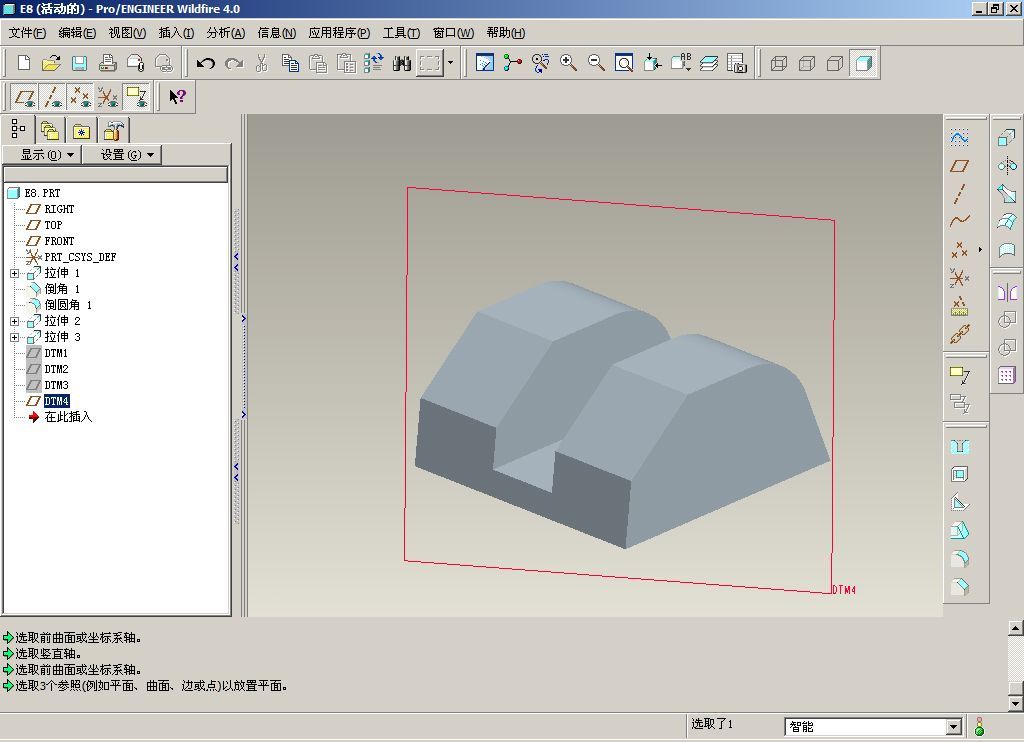This screenshot has width=1024, height=742.
Task: Expand the 拉伸 1 feature node
Action: click(14, 273)
